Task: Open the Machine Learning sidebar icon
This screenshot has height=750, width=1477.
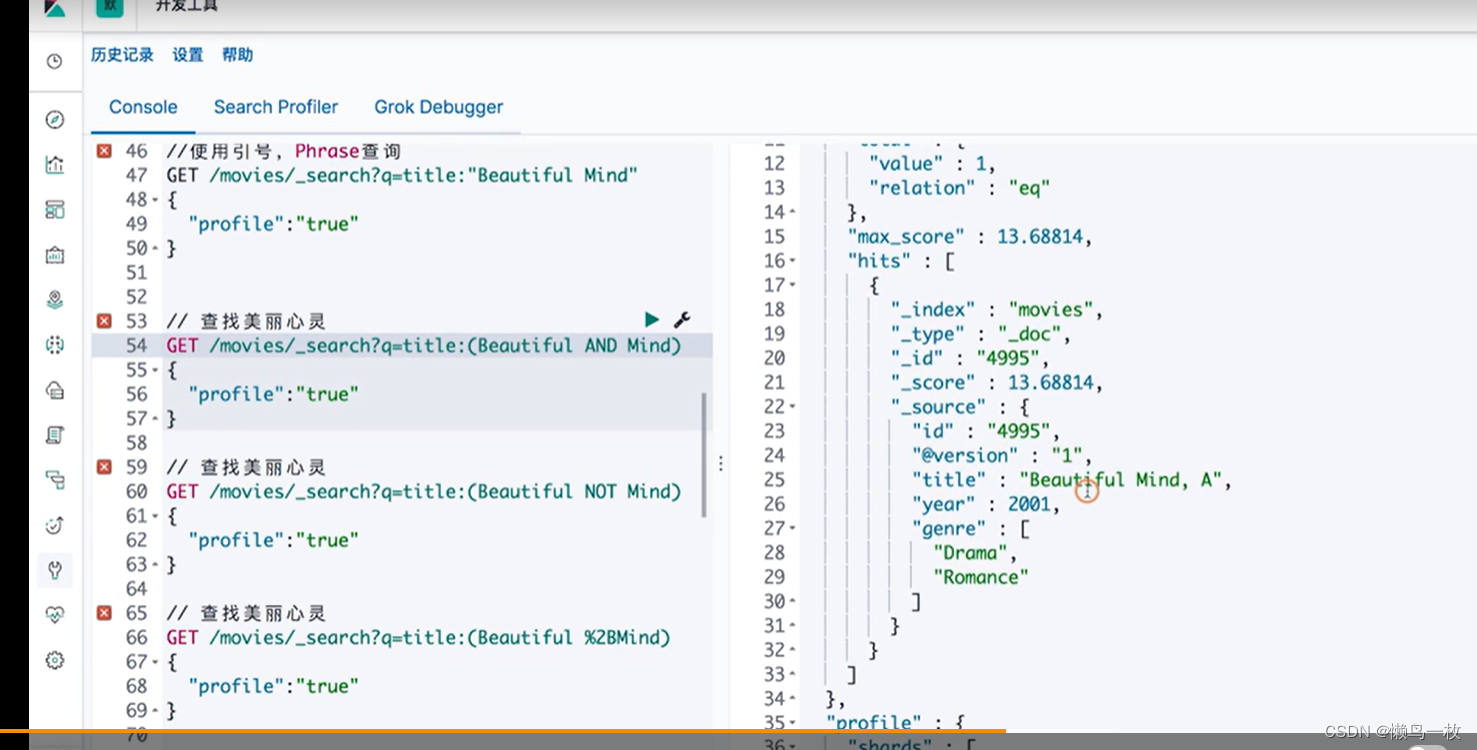Action: coord(55,345)
